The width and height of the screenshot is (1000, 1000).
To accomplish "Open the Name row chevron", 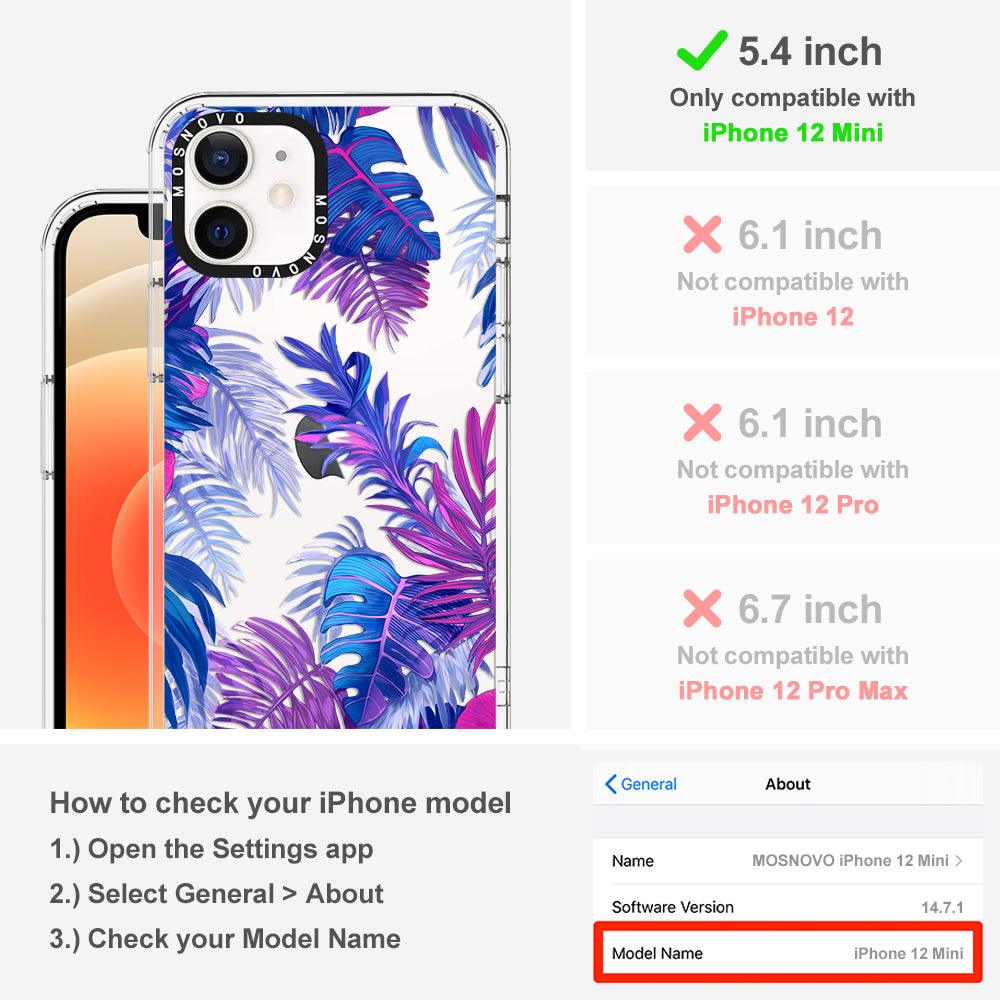I will (x=959, y=860).
